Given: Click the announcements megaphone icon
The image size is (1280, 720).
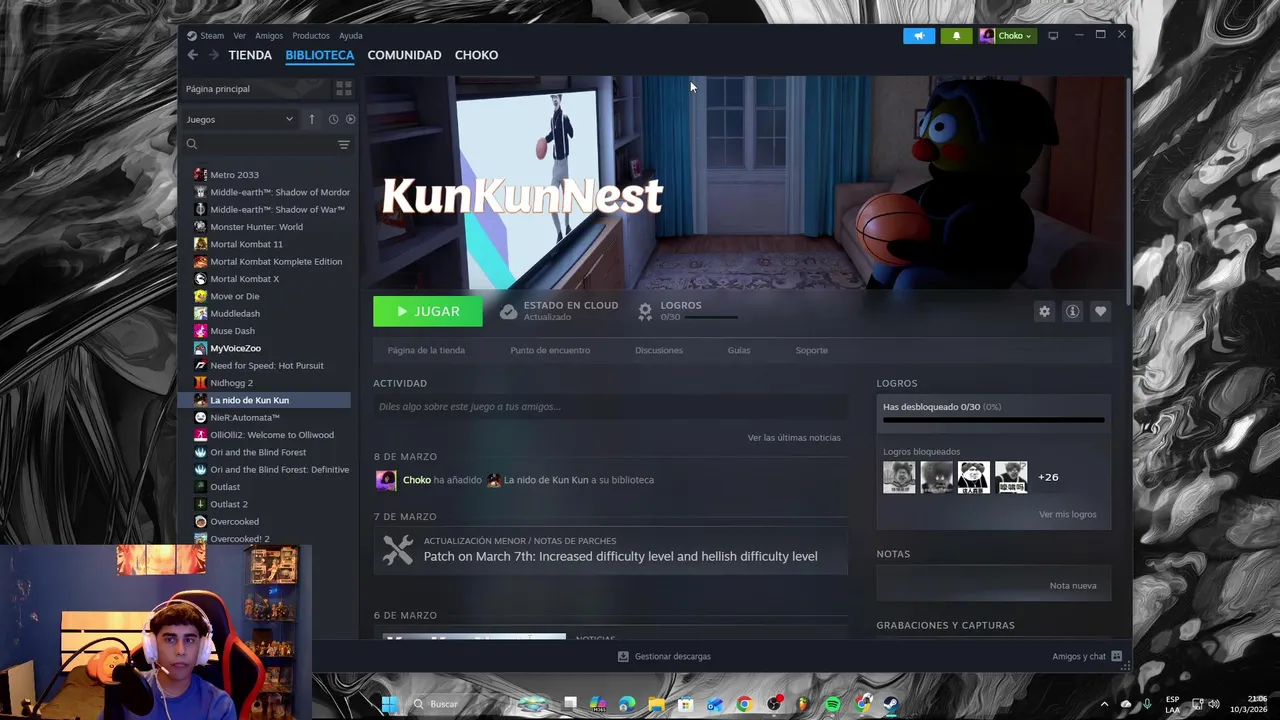Looking at the screenshot, I should [x=919, y=36].
